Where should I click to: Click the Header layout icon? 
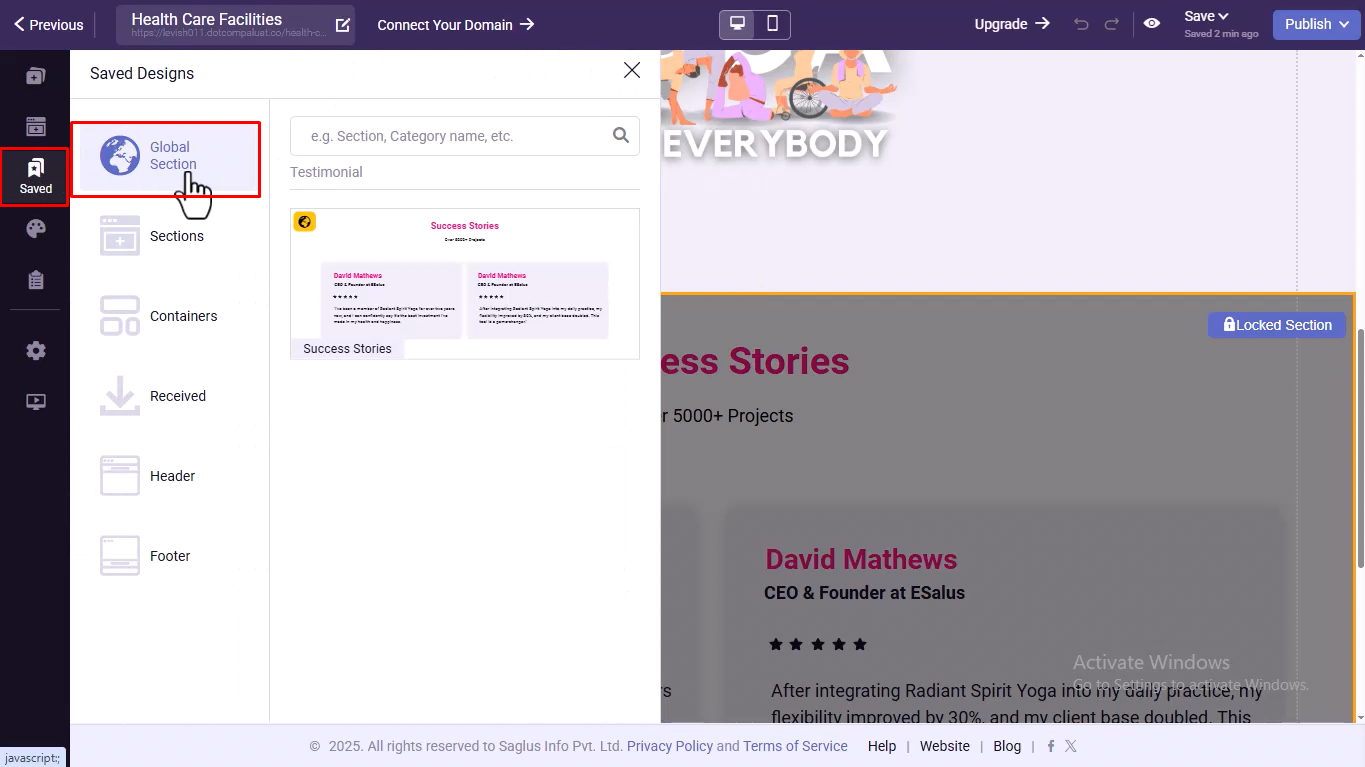click(120, 476)
